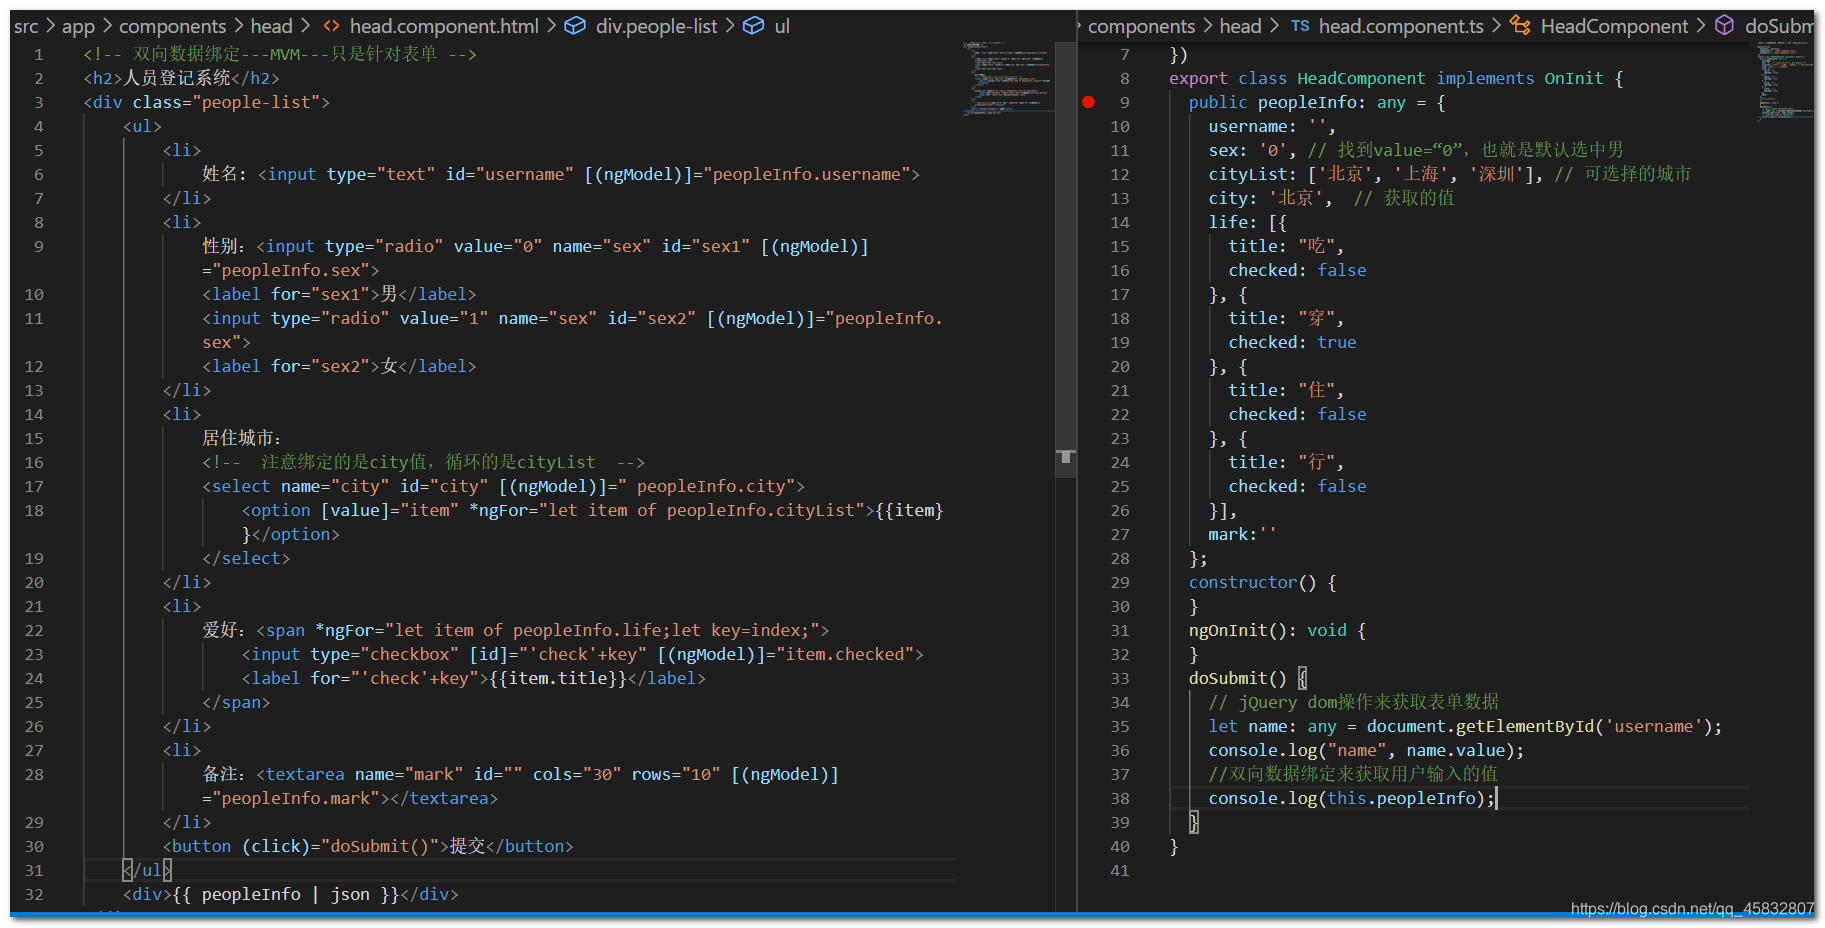Click line number 41 in the TS editor
Viewport: 1825px width, 928px height.
point(1119,870)
